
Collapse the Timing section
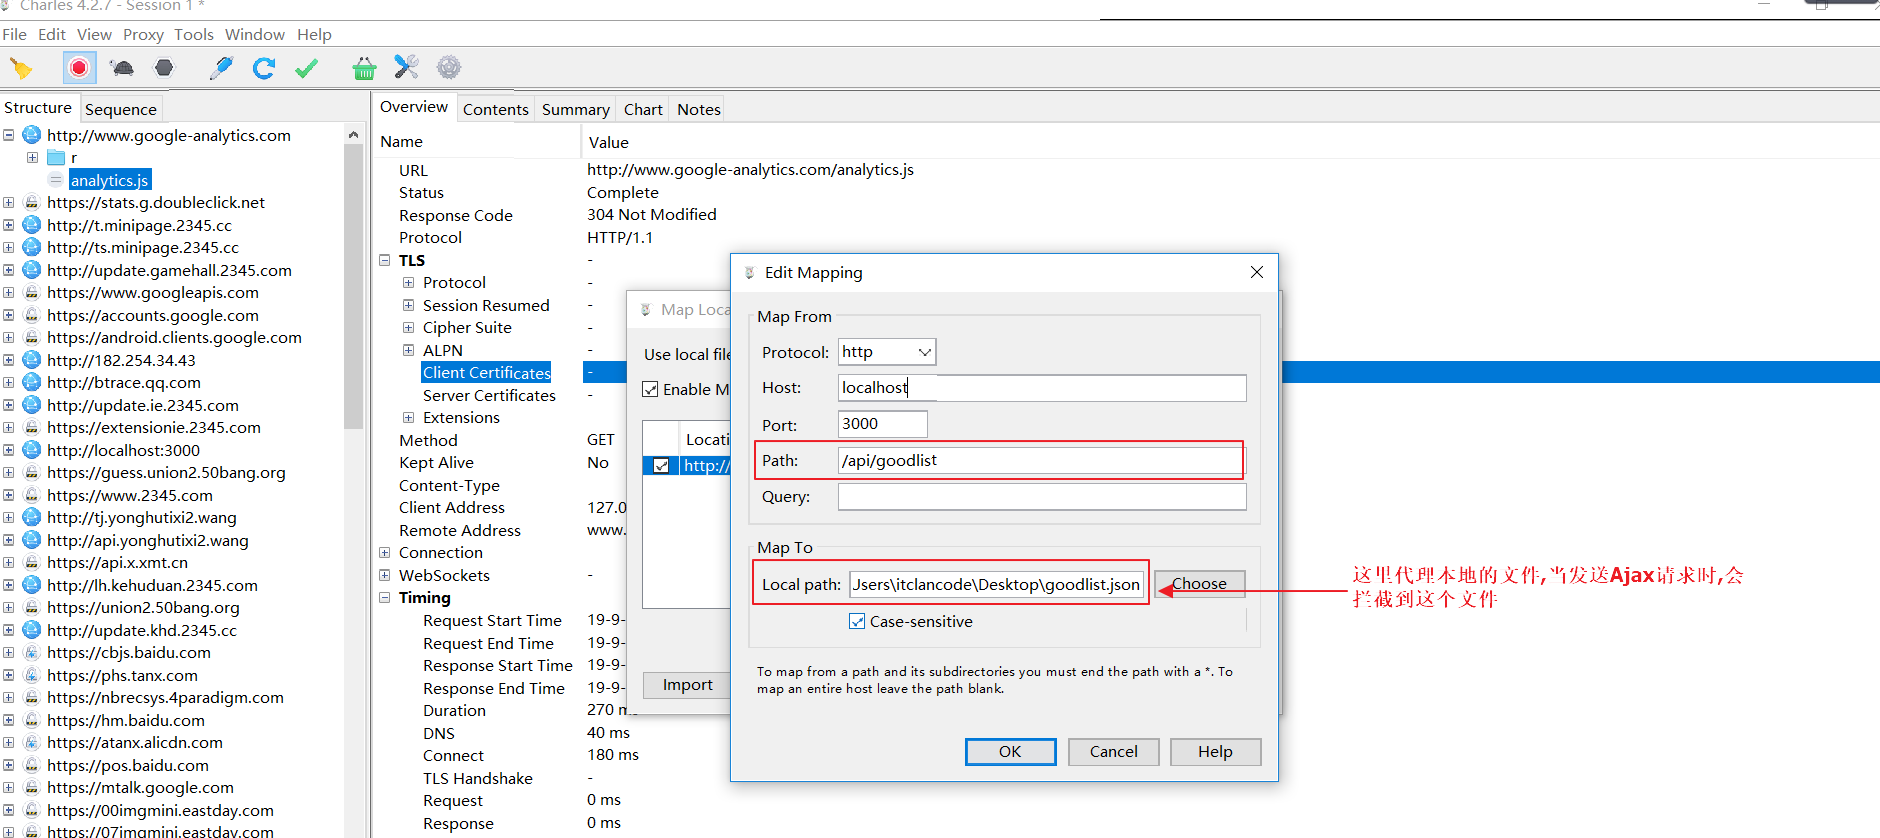tap(385, 597)
